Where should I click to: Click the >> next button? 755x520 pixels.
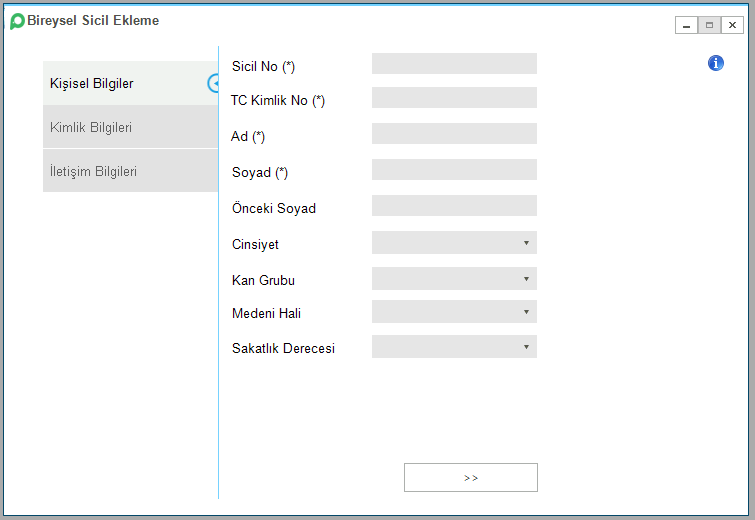click(x=471, y=478)
